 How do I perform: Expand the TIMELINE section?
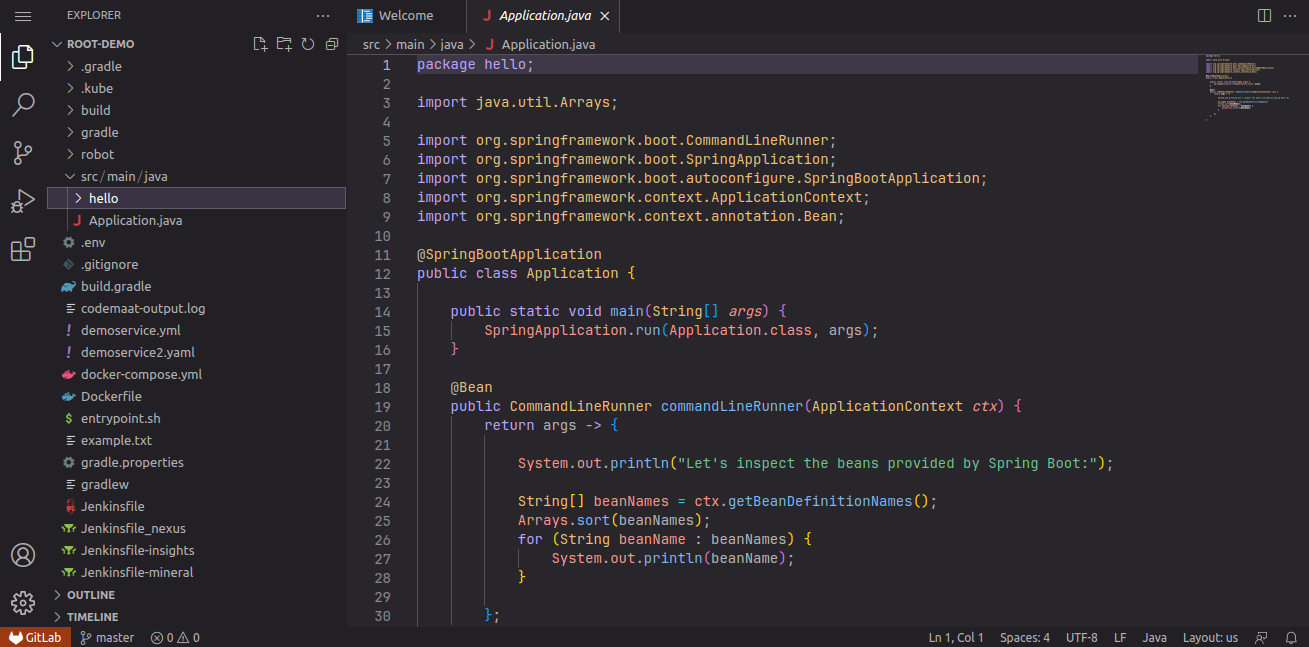[x=92, y=617]
